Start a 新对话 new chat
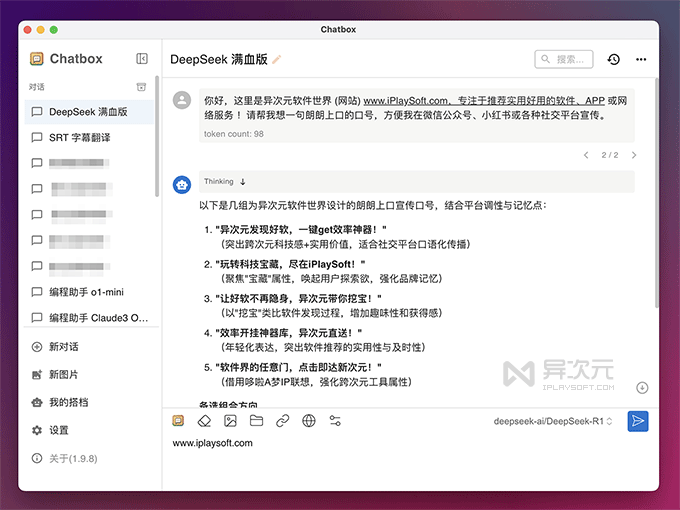The height and width of the screenshot is (510, 680). [89, 347]
